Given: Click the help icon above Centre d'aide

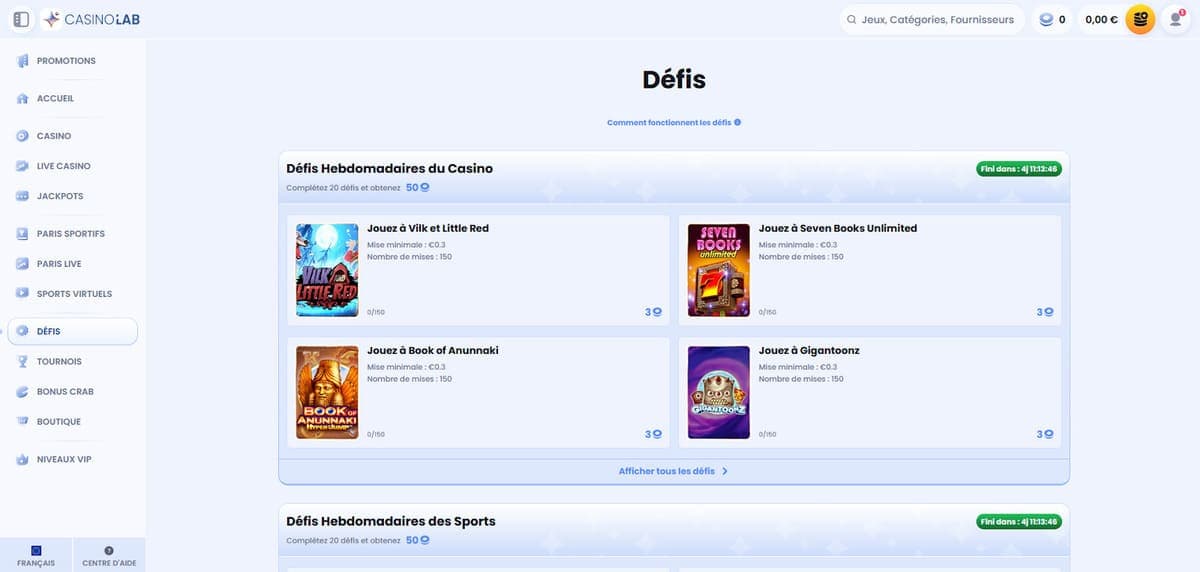Looking at the screenshot, I should [x=109, y=550].
